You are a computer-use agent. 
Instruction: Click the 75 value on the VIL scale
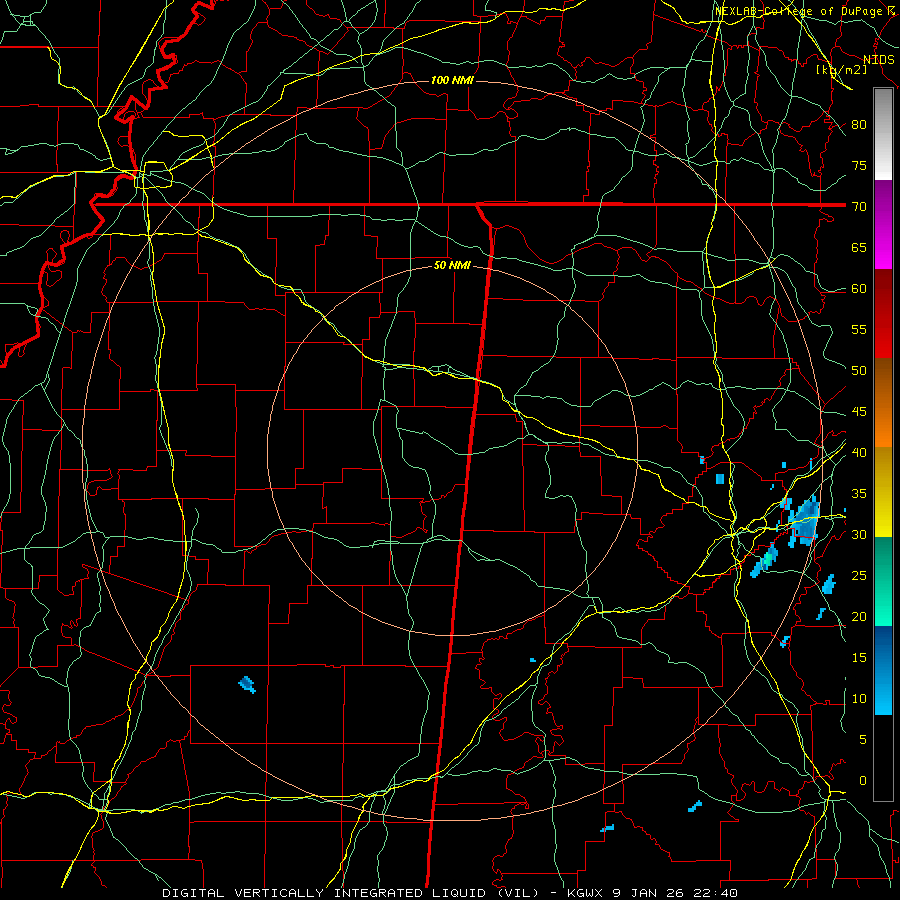tap(859, 165)
